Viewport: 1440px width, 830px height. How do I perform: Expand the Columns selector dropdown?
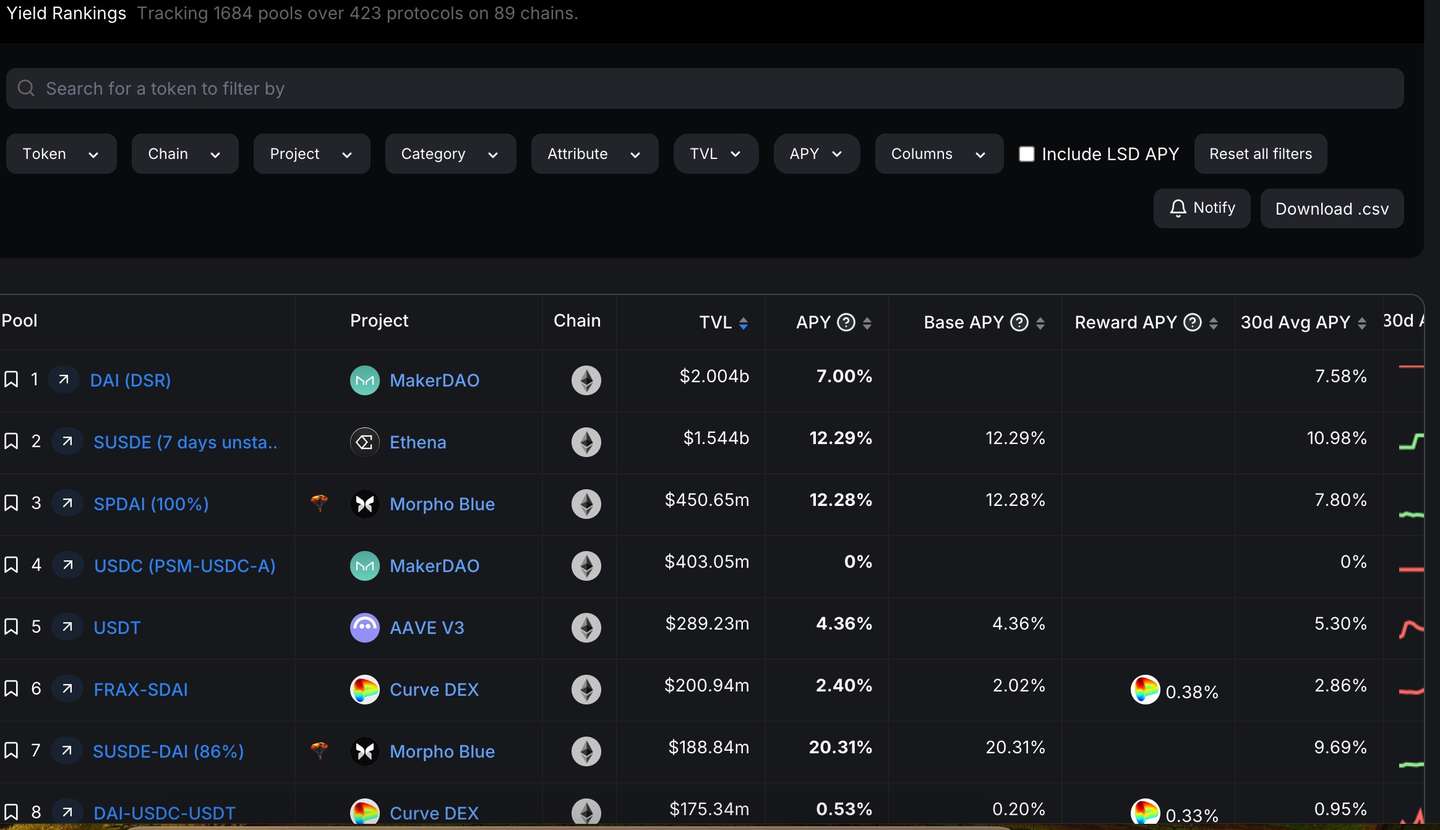(939, 154)
